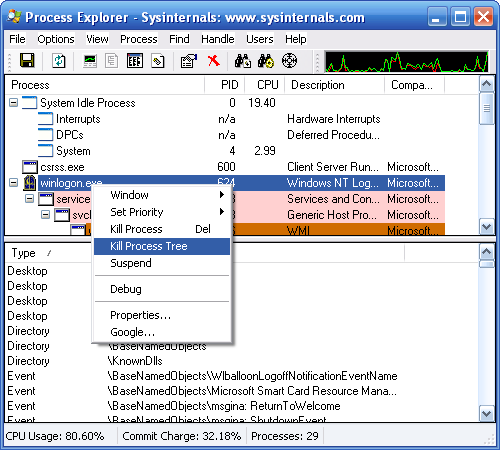This screenshot has width=500, height=450.
Task: Click the DLL/Handle view toolbar icon
Action: click(158, 61)
